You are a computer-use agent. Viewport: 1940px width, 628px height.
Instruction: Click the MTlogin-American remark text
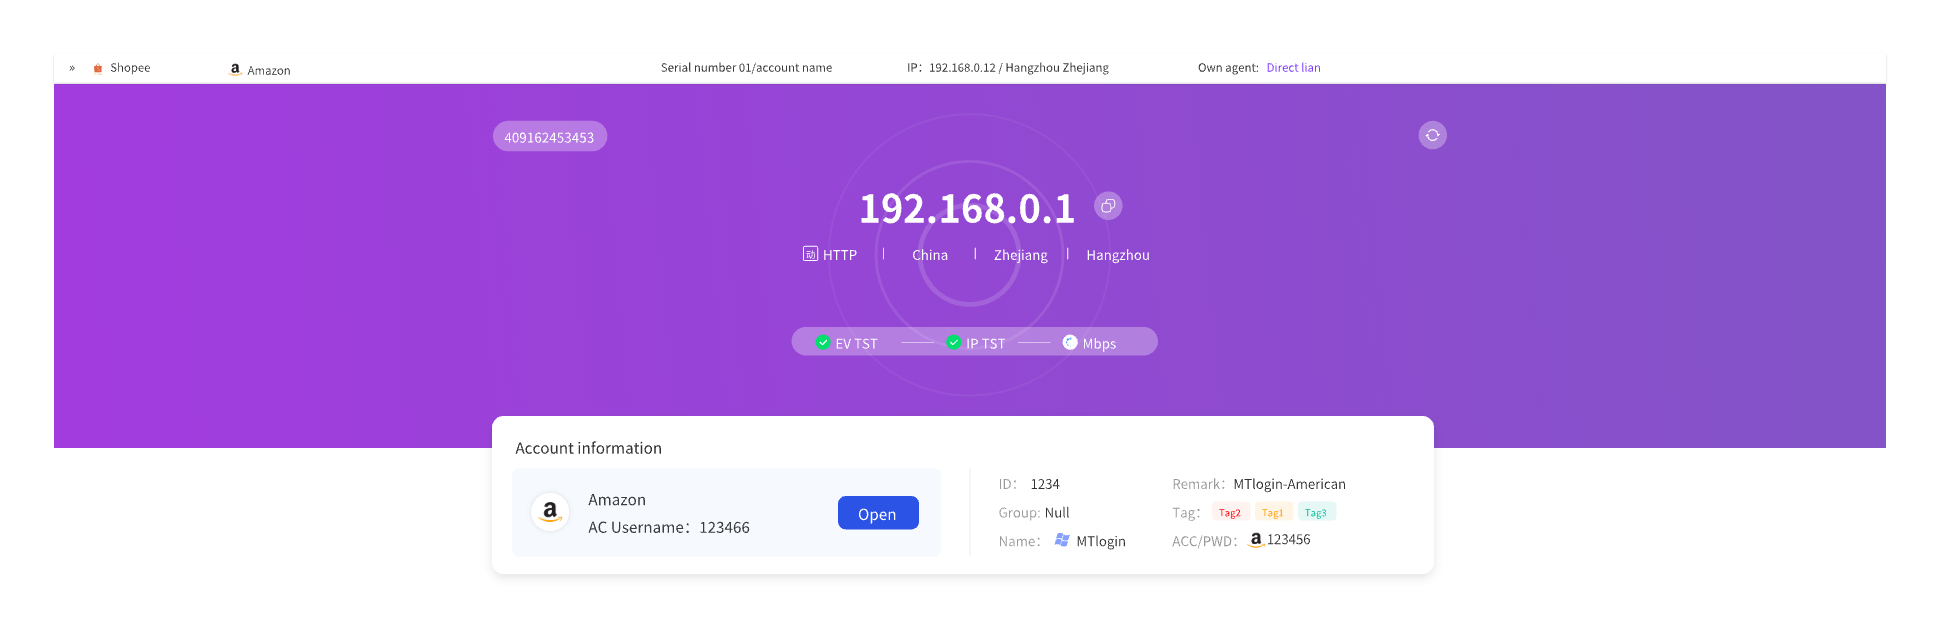tap(1289, 484)
